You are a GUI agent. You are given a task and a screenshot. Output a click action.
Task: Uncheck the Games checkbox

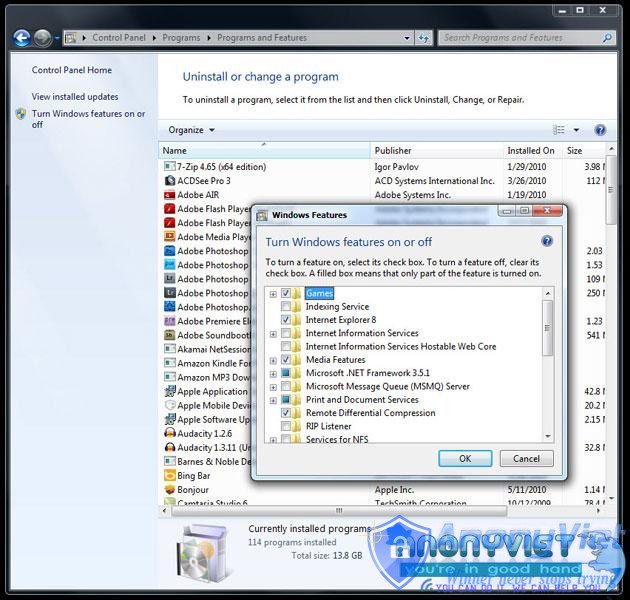(x=286, y=293)
